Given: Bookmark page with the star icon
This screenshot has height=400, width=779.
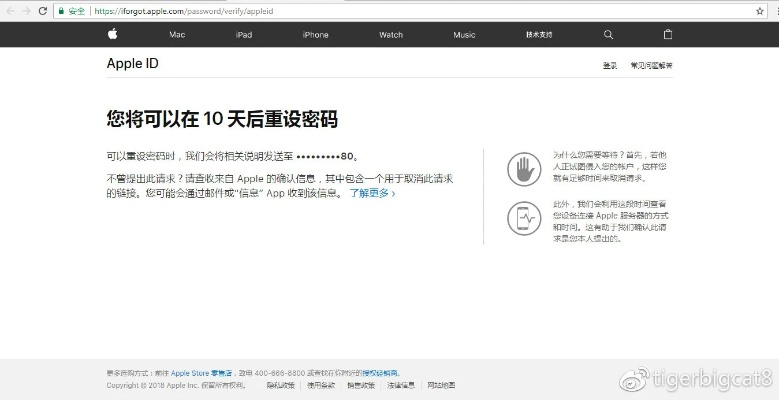Looking at the screenshot, I should [x=760, y=11].
